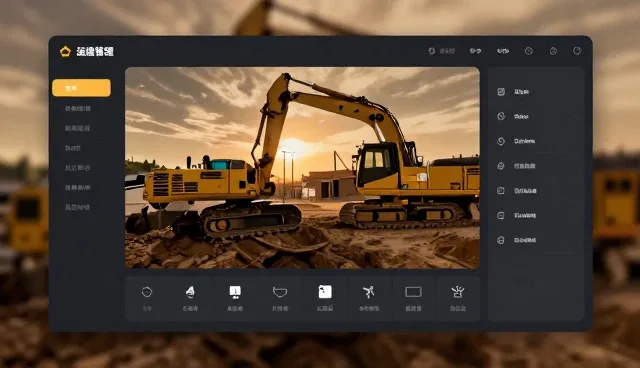Click the solid white document icon
This screenshot has height=368, width=640.
pos(325,292)
